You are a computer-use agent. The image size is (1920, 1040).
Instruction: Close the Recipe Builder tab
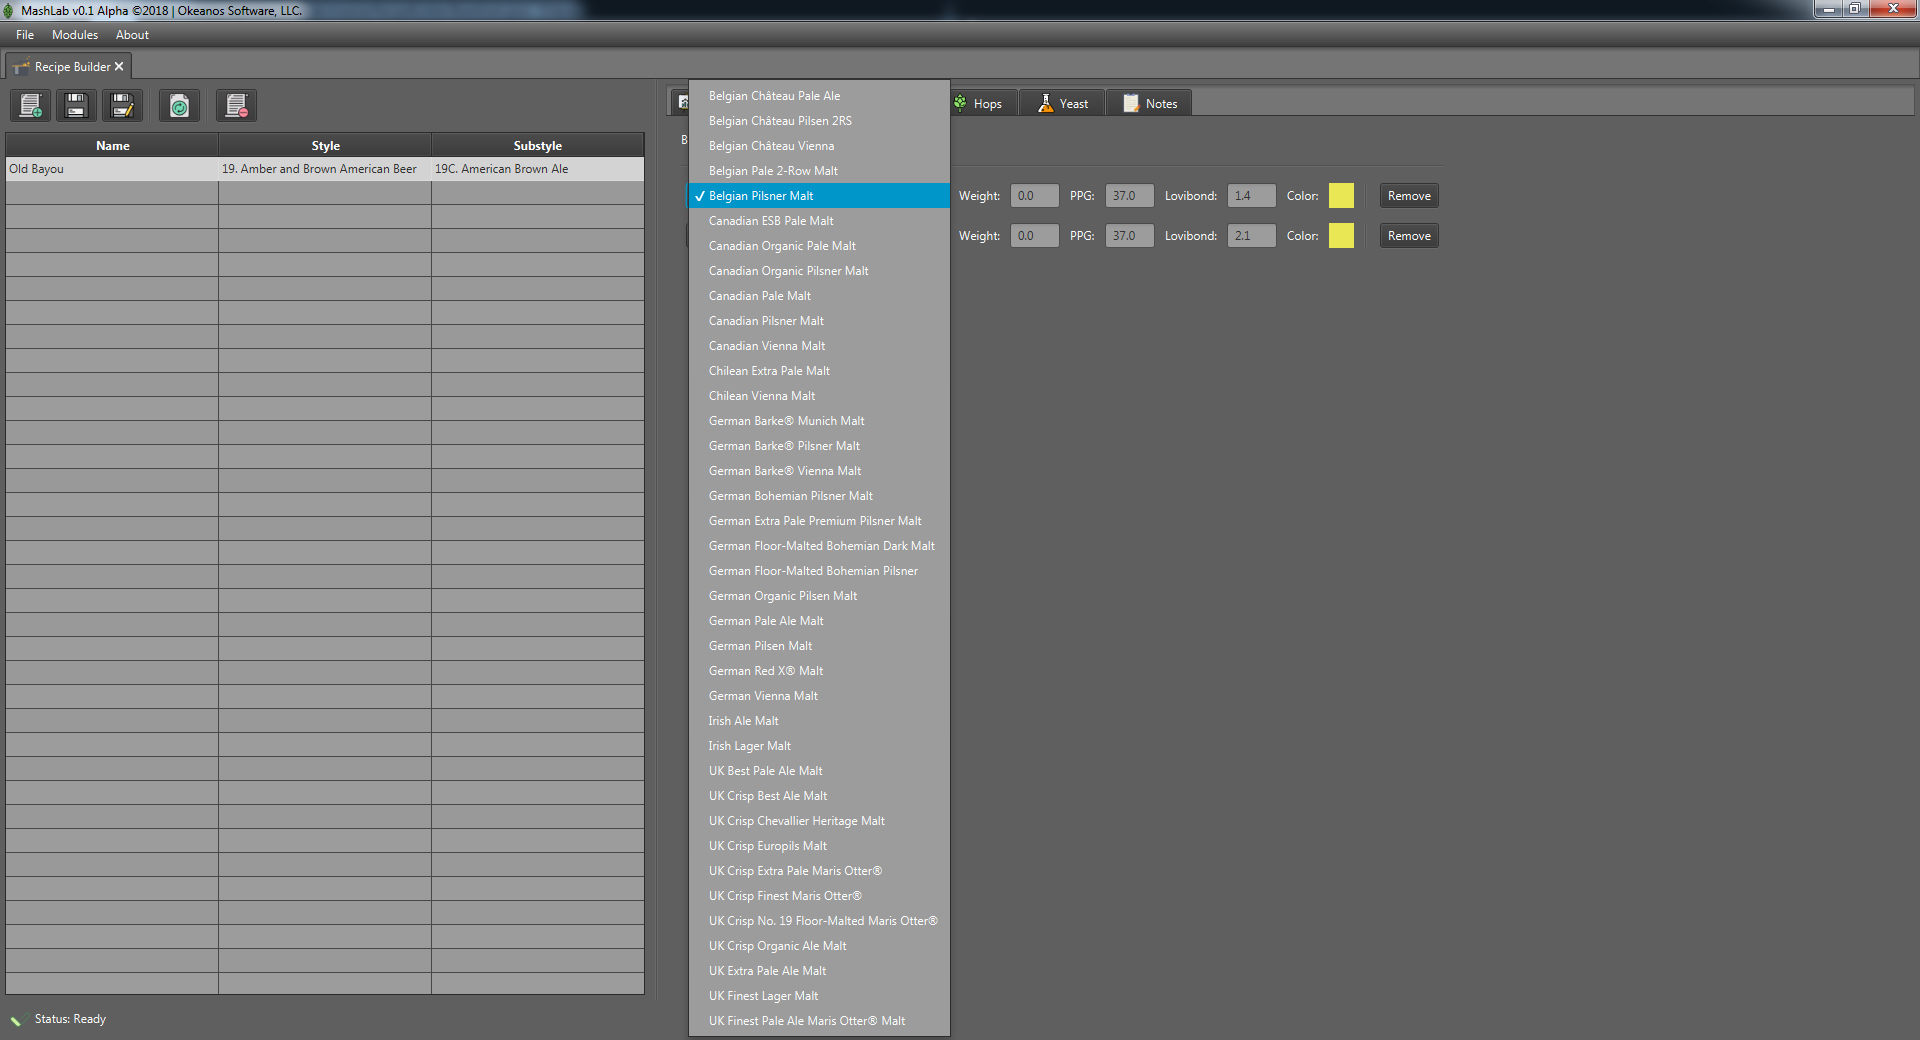click(x=119, y=66)
